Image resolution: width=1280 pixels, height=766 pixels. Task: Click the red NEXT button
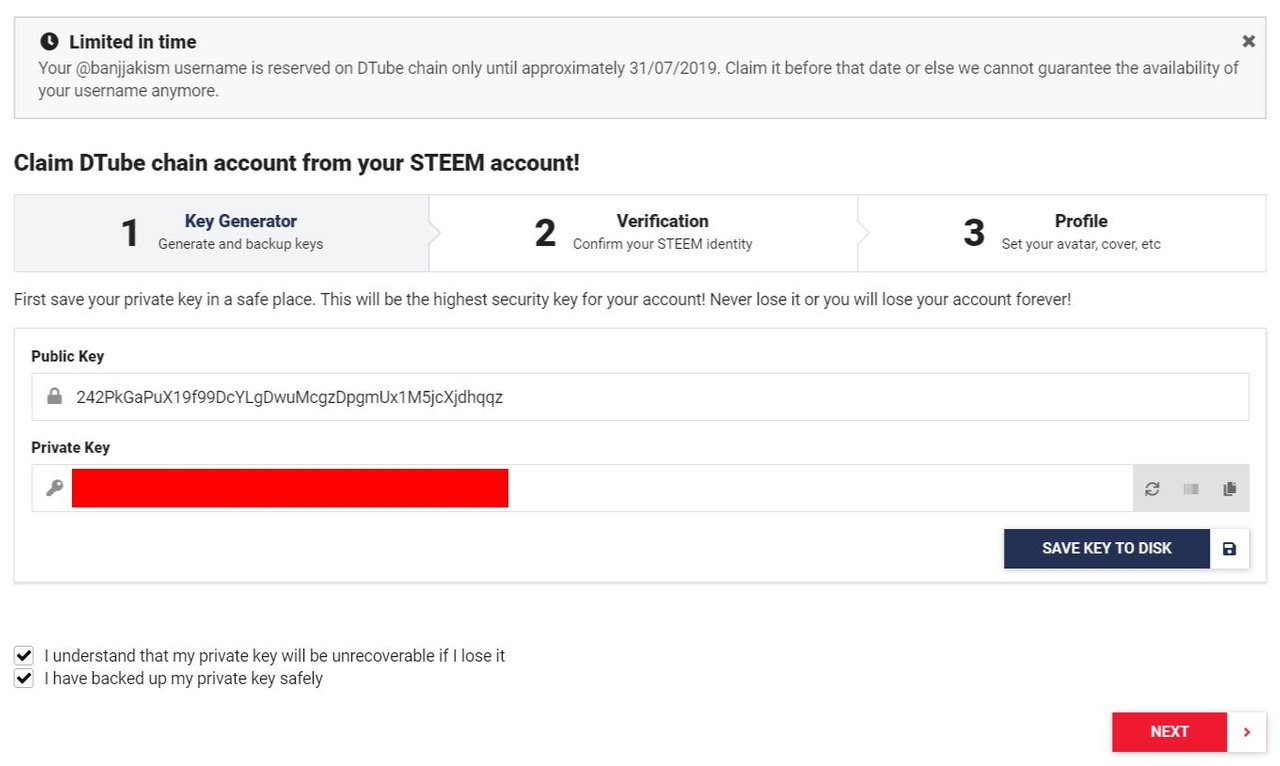click(1169, 732)
